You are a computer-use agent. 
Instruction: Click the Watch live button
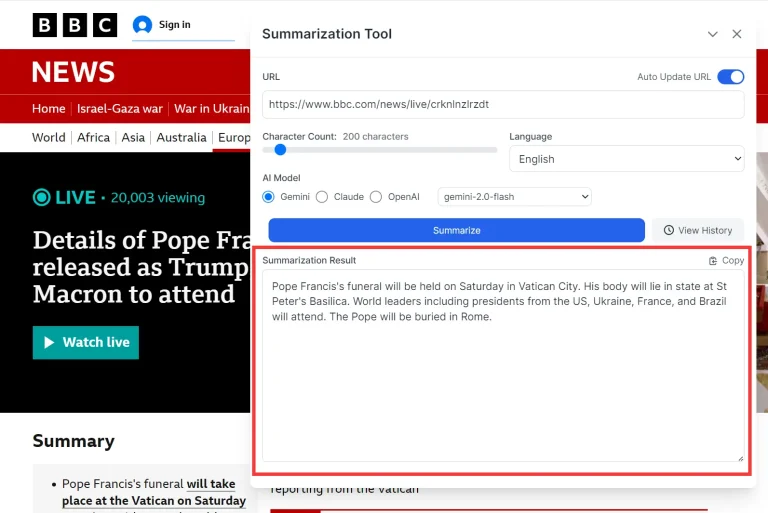click(x=86, y=342)
